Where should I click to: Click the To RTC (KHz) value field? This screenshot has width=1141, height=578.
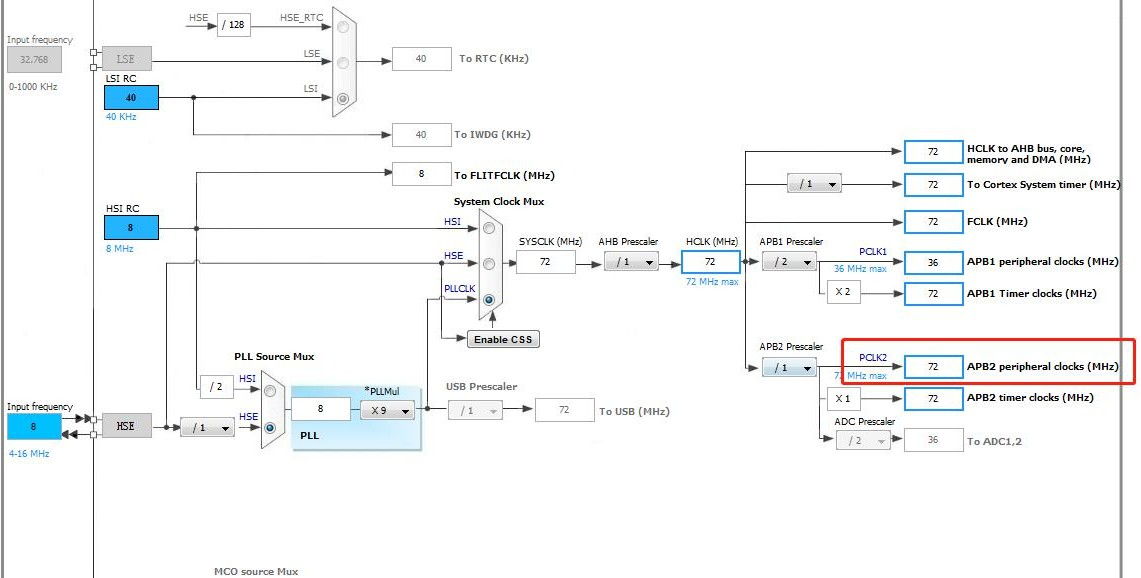(421, 59)
